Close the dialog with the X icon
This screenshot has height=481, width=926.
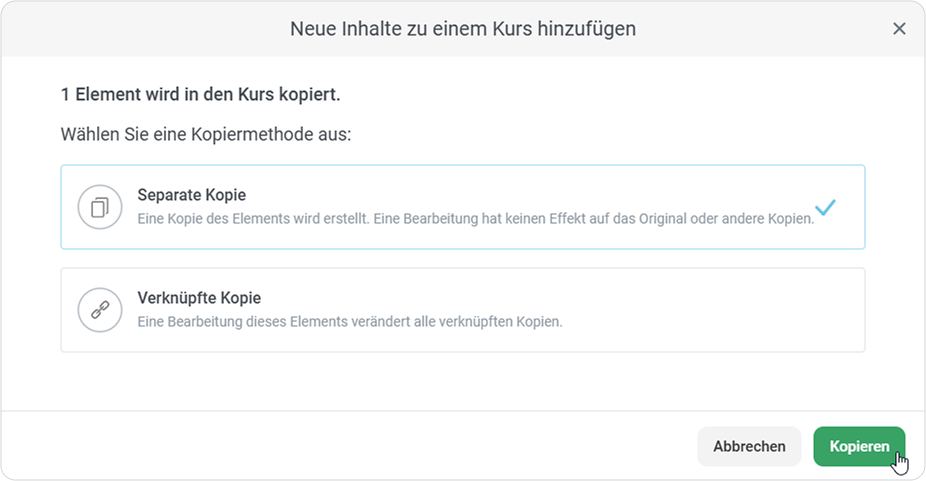pos(899,29)
